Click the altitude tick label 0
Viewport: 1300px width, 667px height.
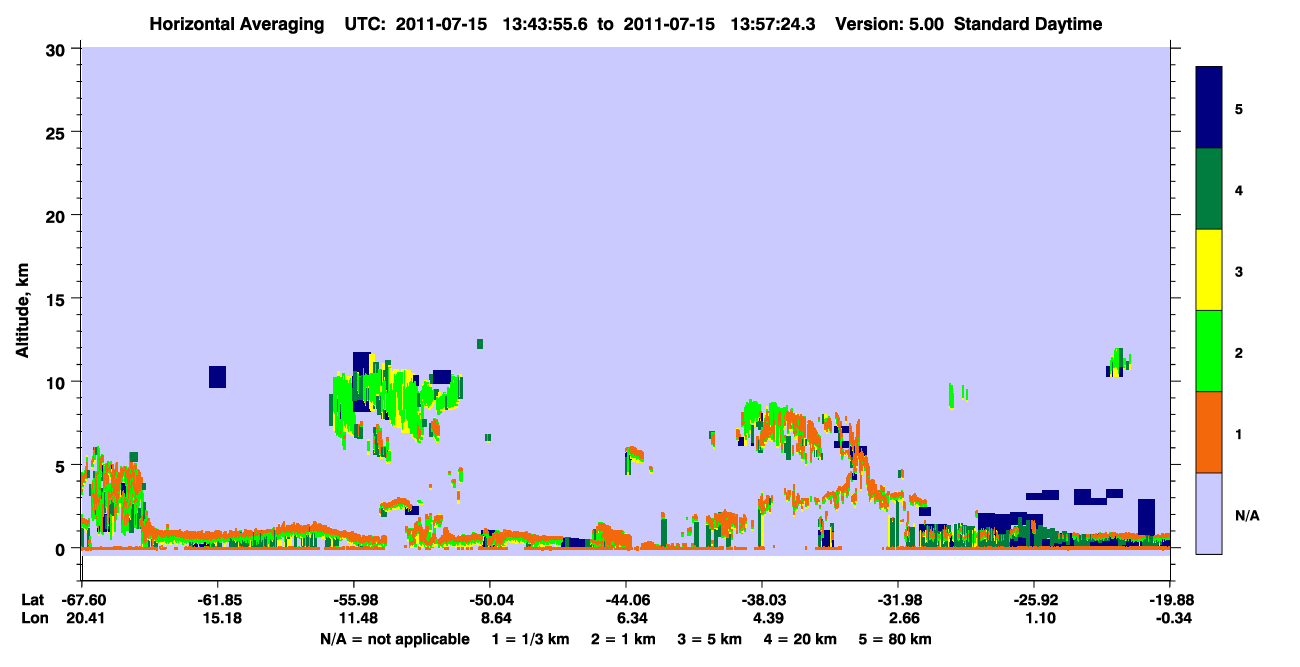click(62, 549)
